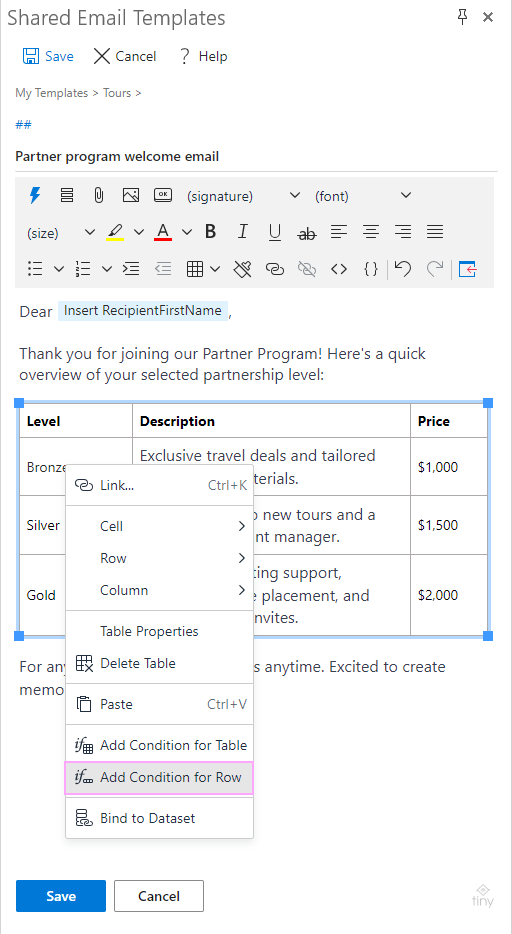This screenshot has height=934, width=512.
Task: Click the insert link chain icon
Action: coord(274,269)
